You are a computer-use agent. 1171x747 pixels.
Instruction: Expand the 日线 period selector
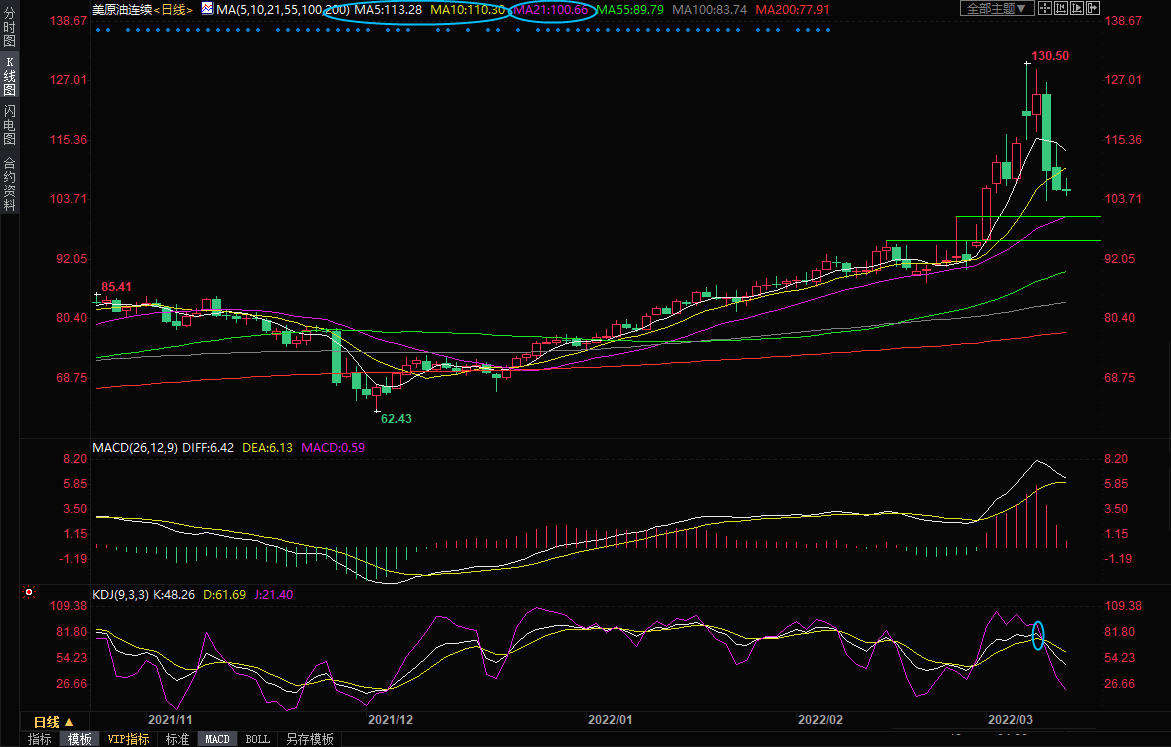tap(53, 721)
